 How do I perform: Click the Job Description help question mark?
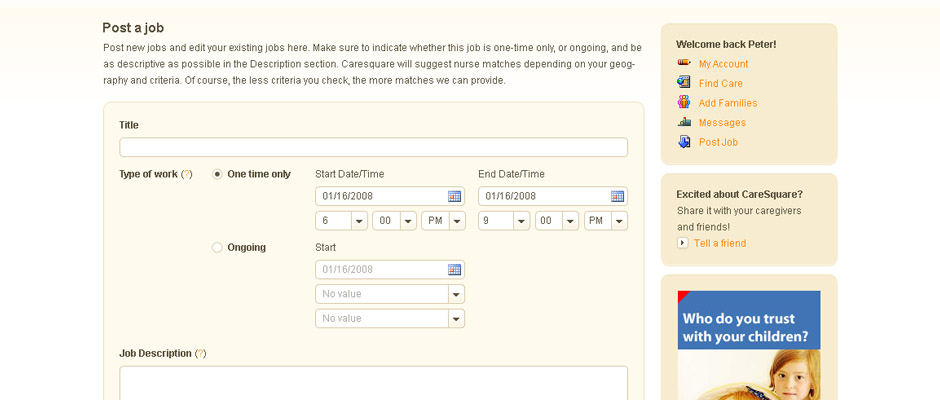click(x=200, y=353)
